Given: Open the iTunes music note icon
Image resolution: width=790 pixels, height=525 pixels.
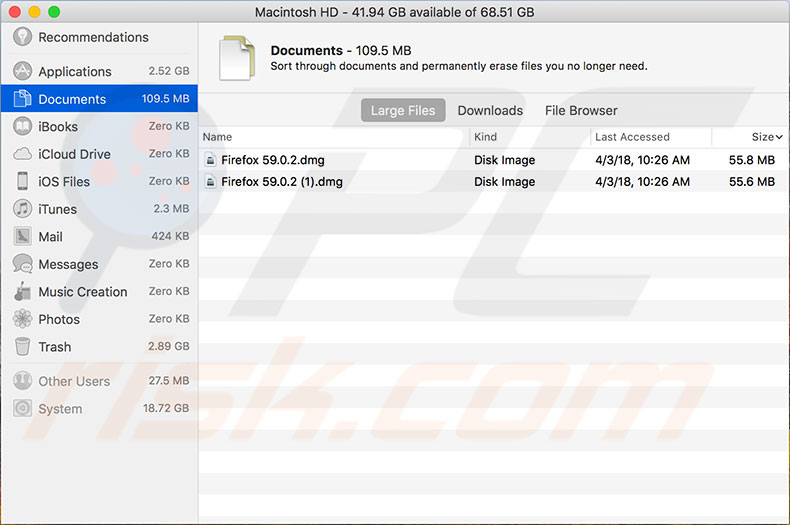Looking at the screenshot, I should pos(22,209).
